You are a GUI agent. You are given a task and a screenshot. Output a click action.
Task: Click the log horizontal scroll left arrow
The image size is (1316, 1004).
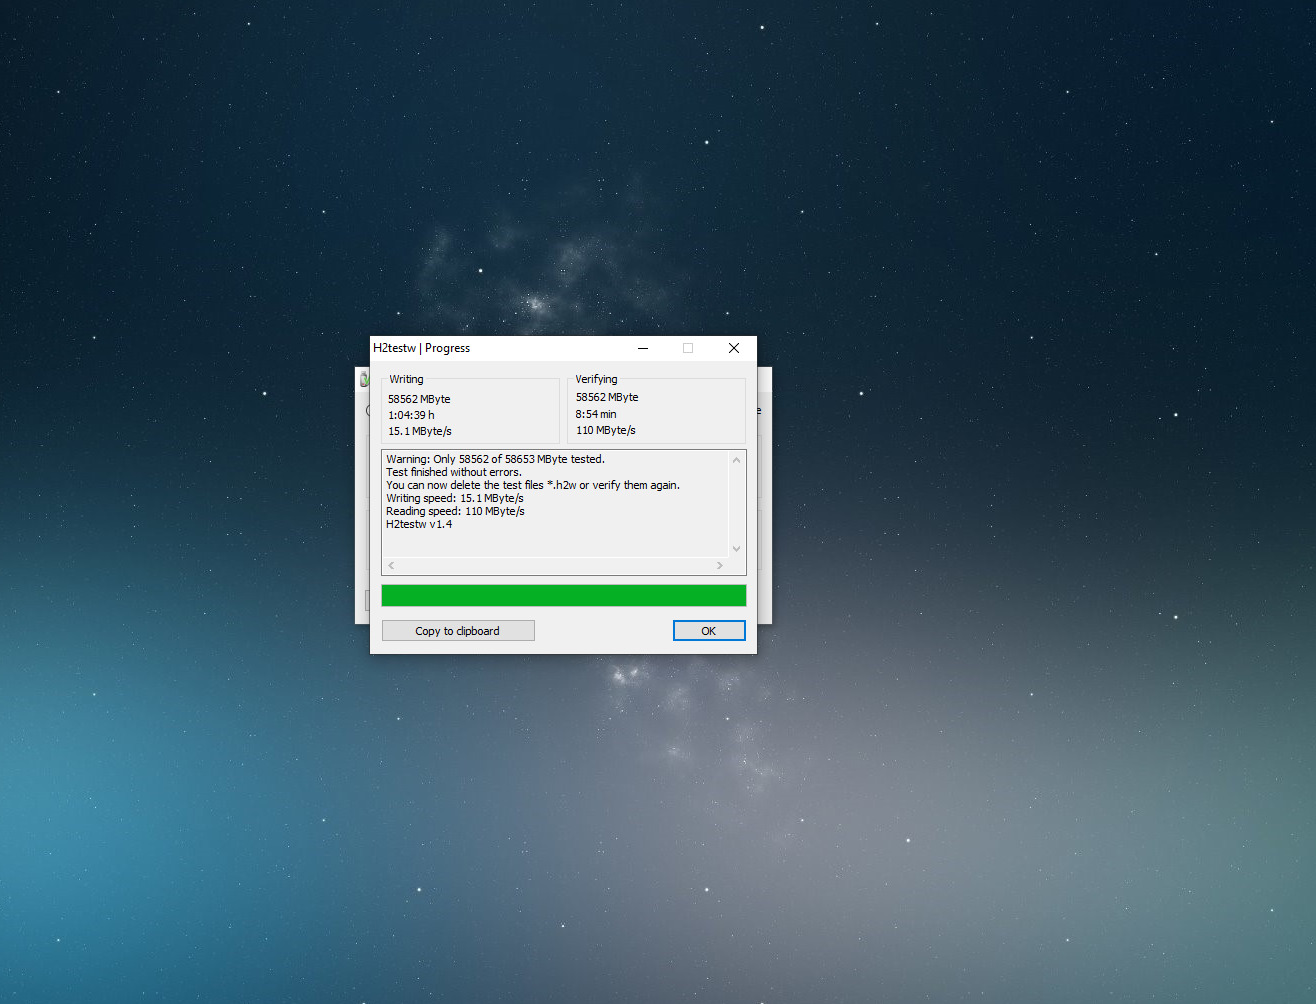[391, 566]
